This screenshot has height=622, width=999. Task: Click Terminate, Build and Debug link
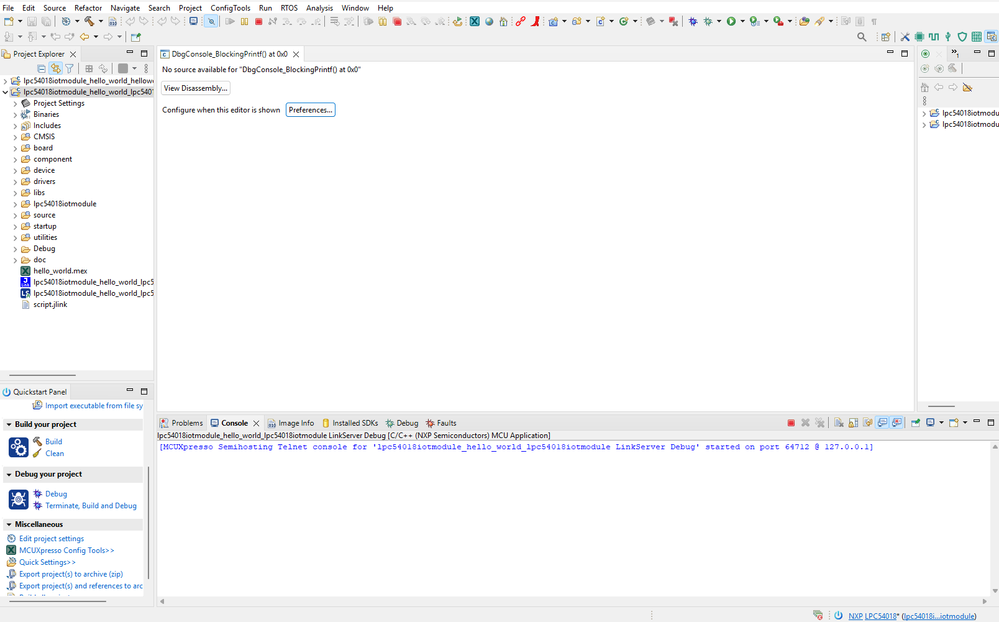point(90,506)
